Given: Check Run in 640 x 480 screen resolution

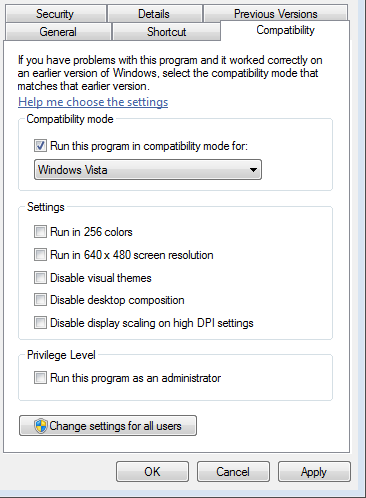Looking at the screenshot, I should tap(40, 255).
